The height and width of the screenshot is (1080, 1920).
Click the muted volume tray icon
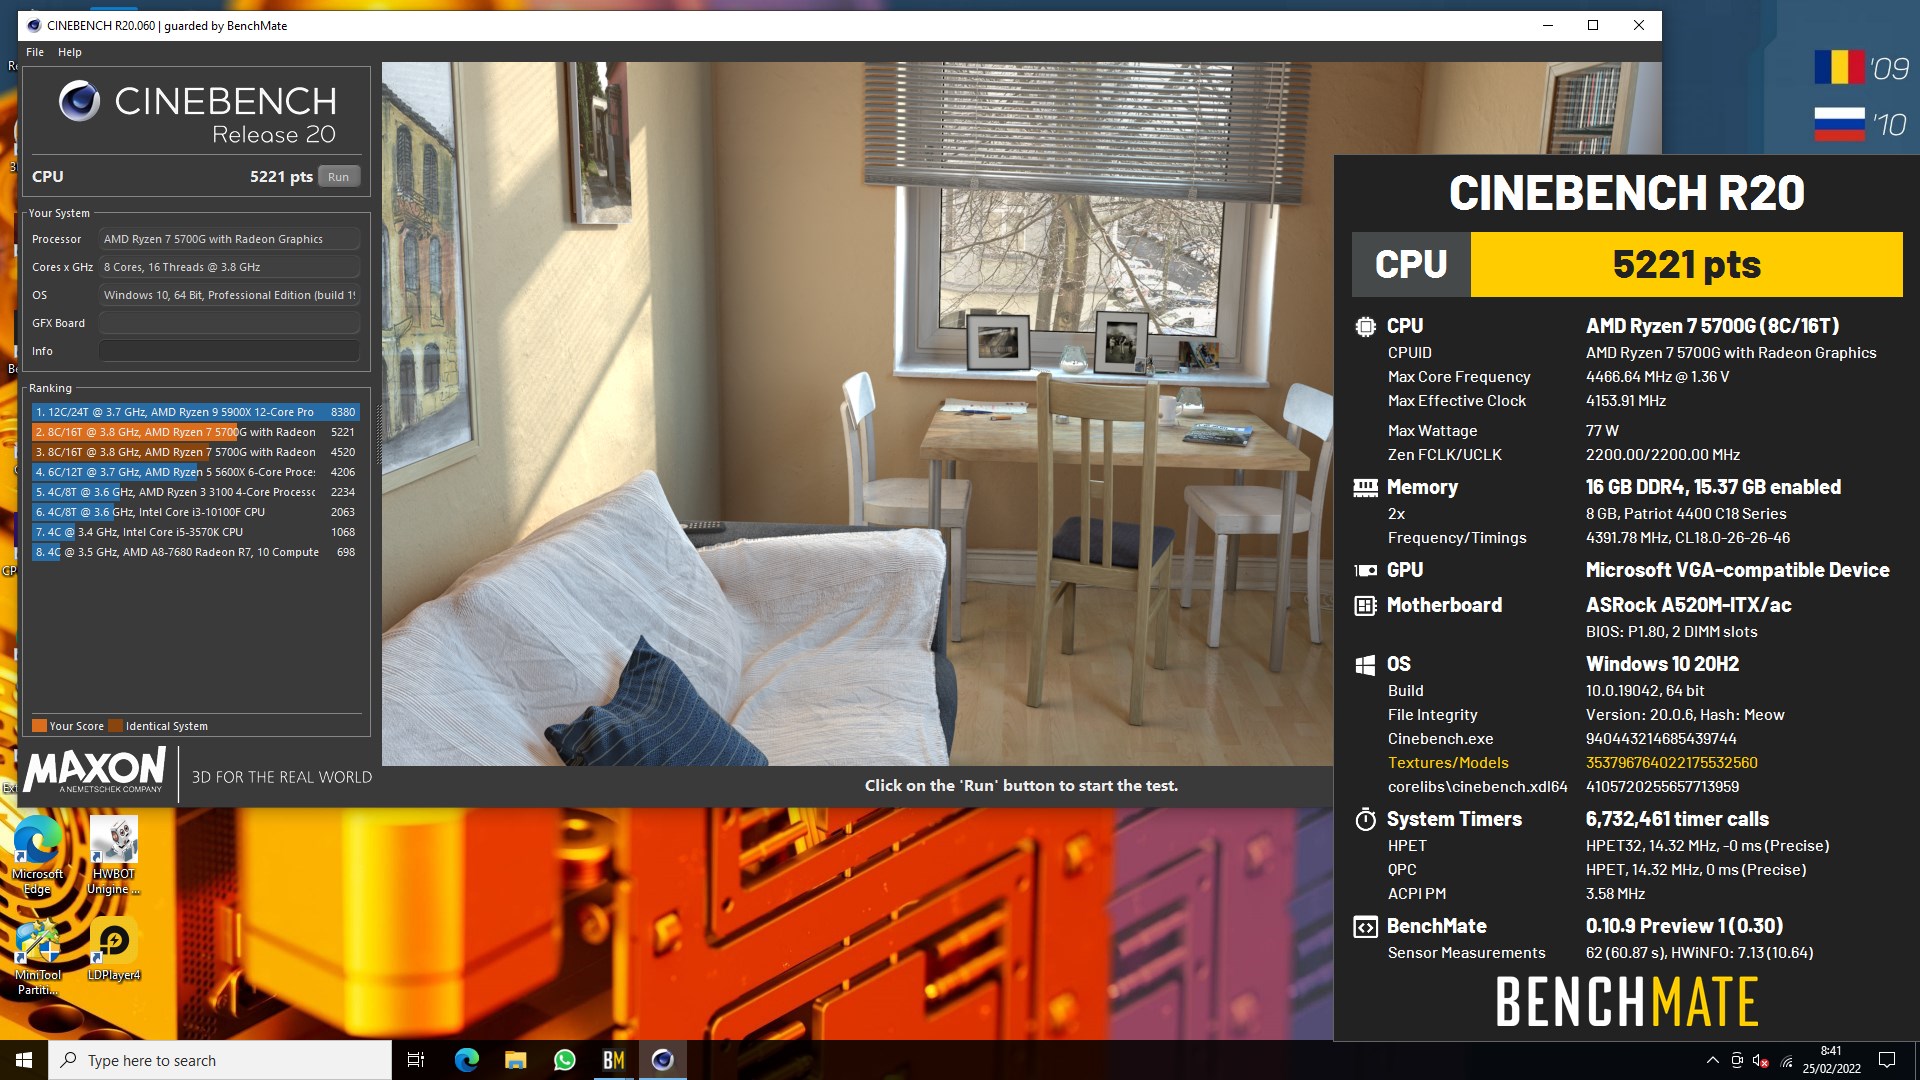1761,1060
